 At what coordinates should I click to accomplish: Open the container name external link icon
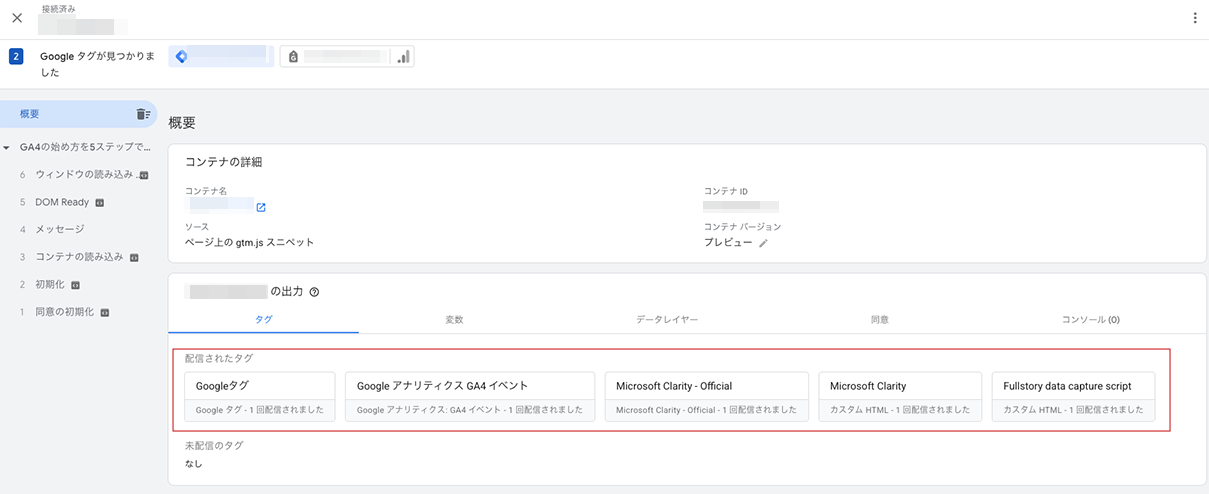pos(261,208)
